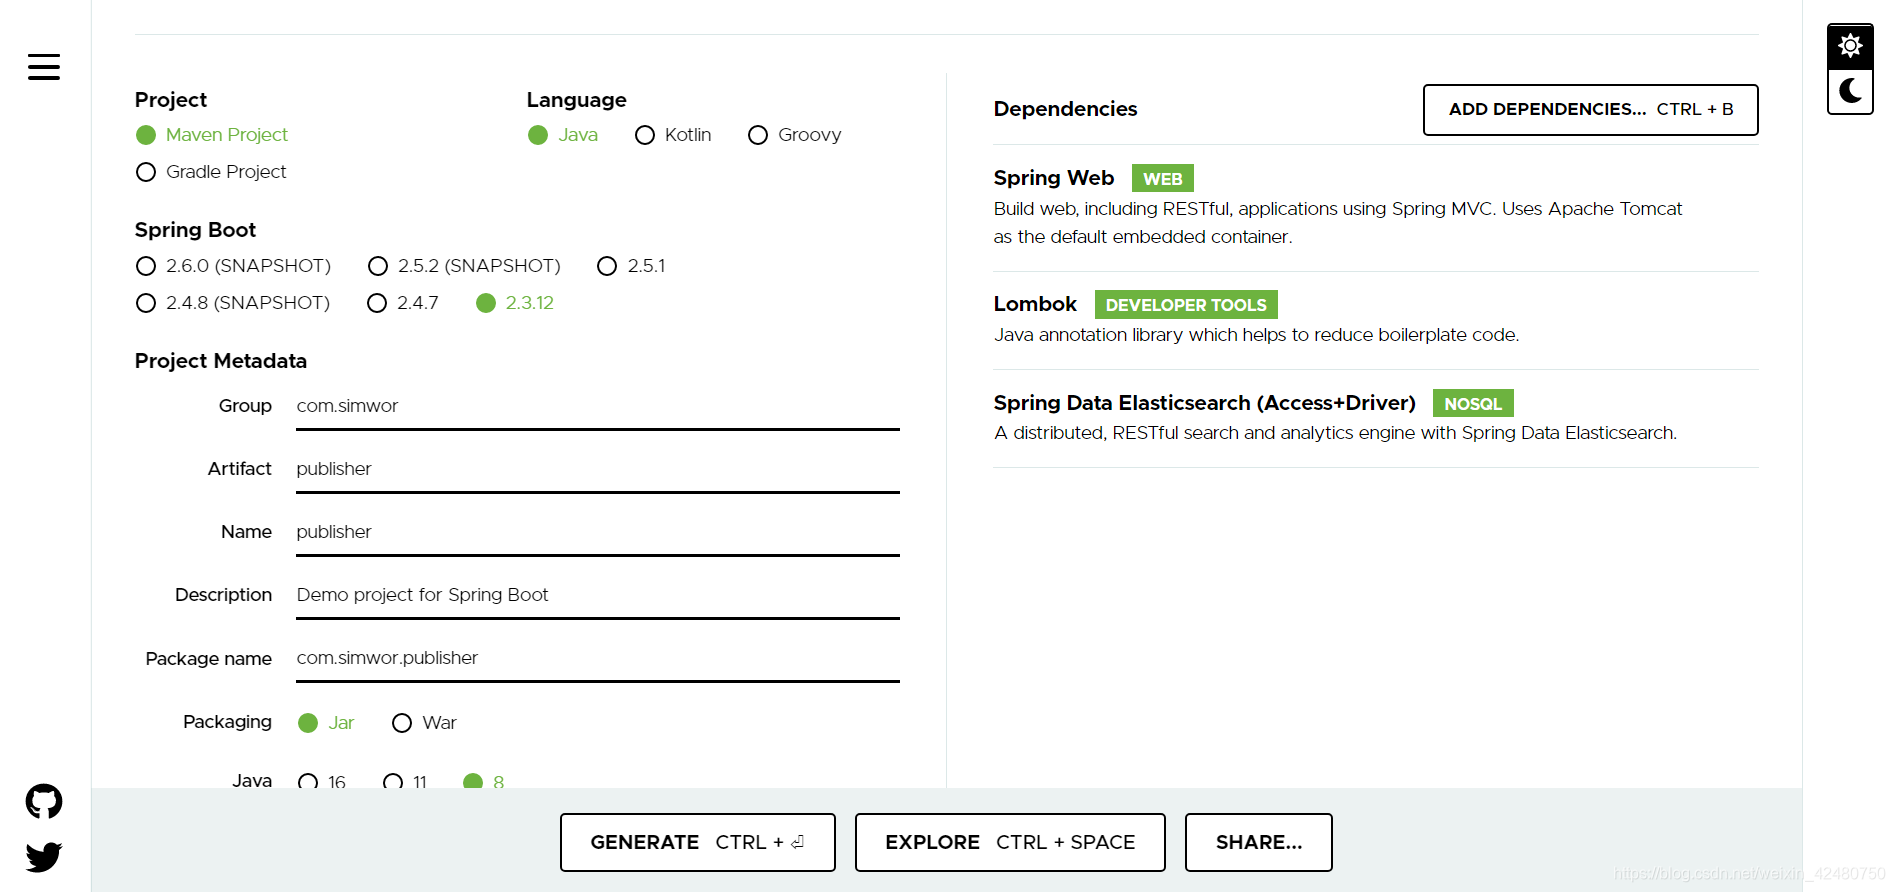This screenshot has height=892, width=1895.
Task: Select Spring Boot 2.4.8 (SNAPSHOT)
Action: [233, 303]
